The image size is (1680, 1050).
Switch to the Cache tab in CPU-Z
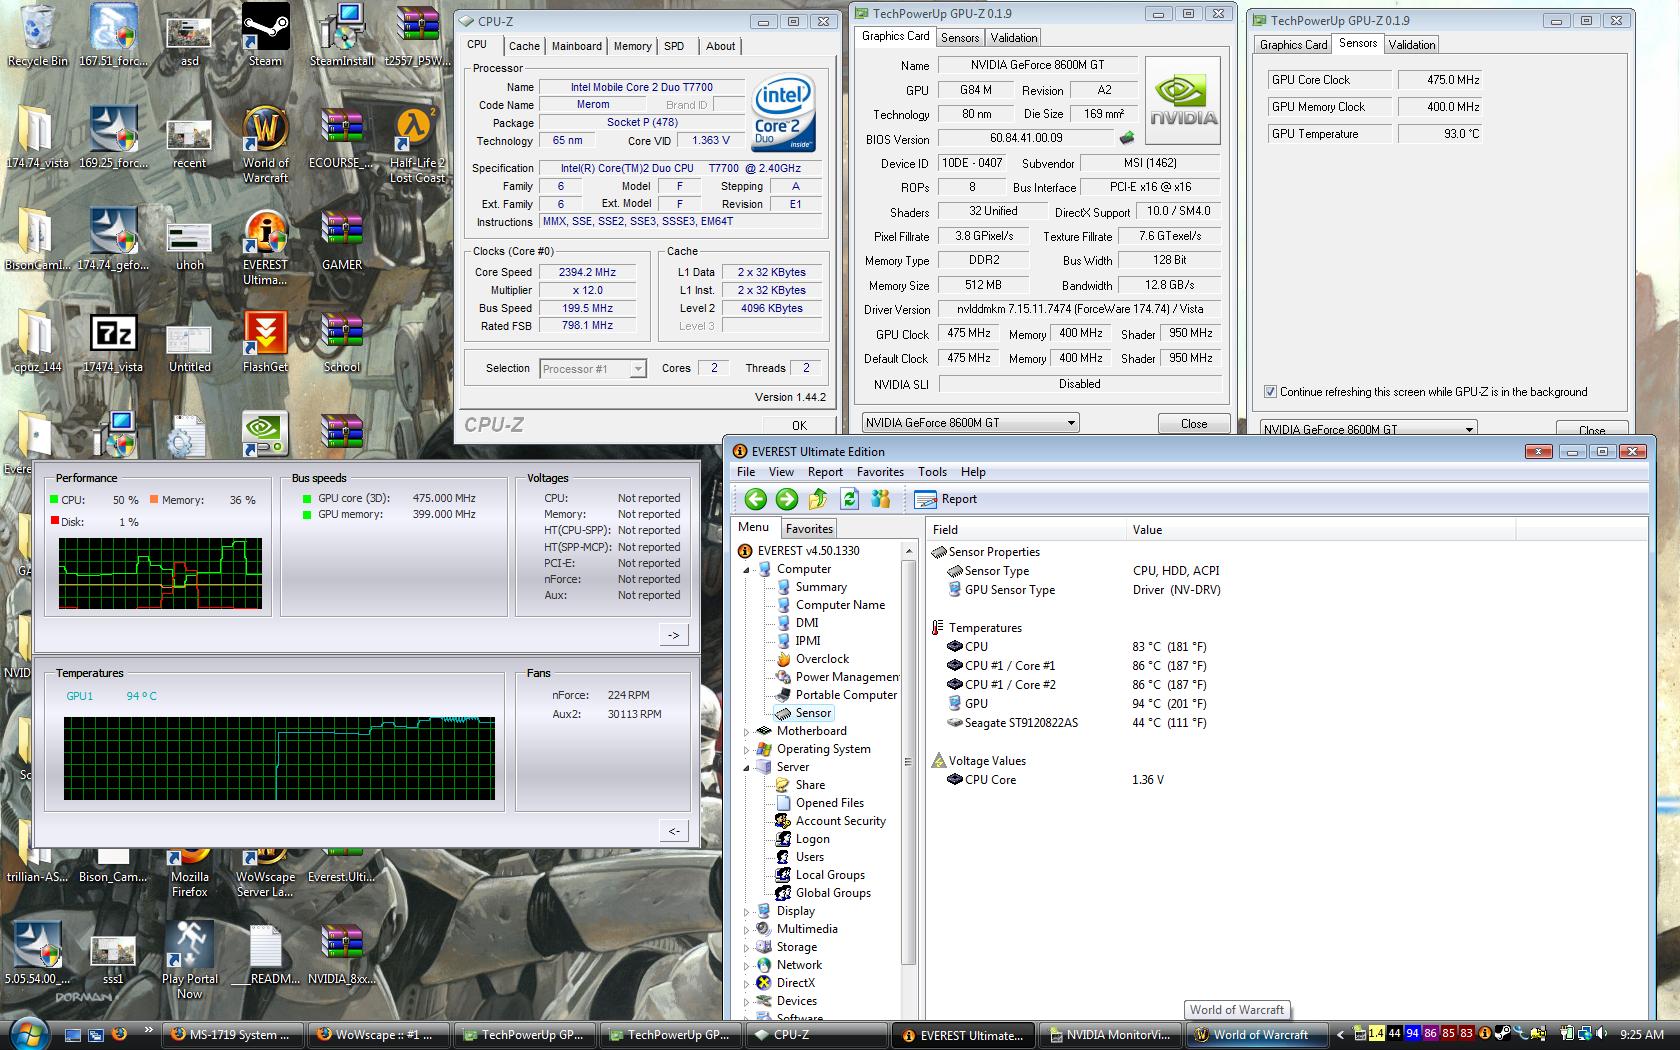coord(524,46)
